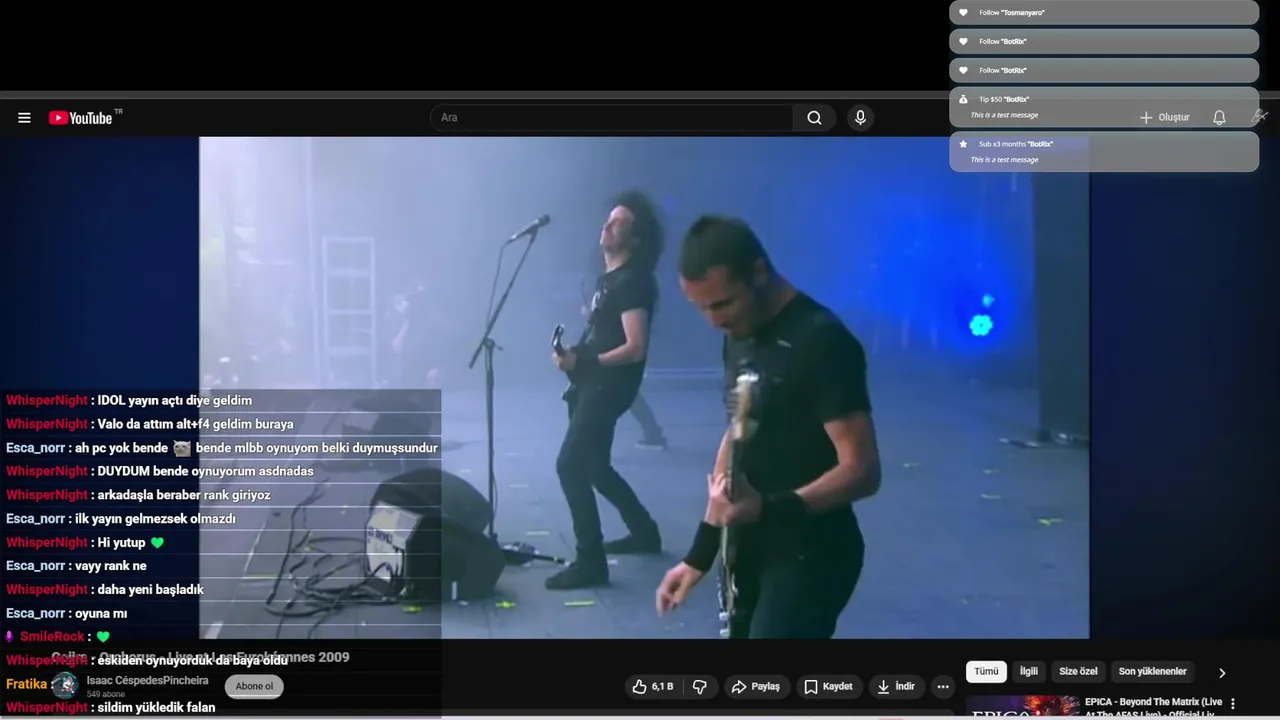This screenshot has height=720, width=1280.
Task: Open the notifications bell
Action: [1219, 117]
